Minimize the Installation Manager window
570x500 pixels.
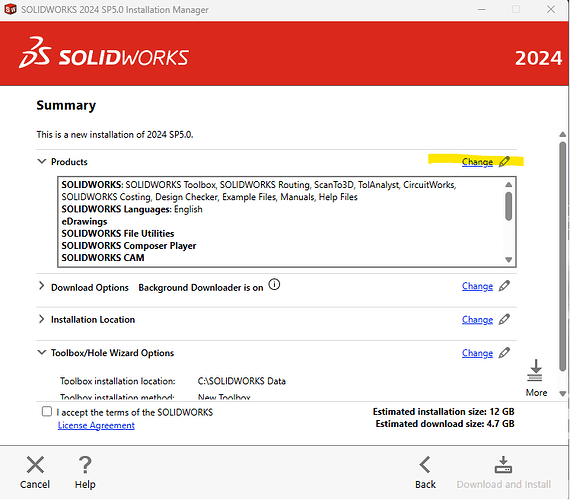pos(482,9)
